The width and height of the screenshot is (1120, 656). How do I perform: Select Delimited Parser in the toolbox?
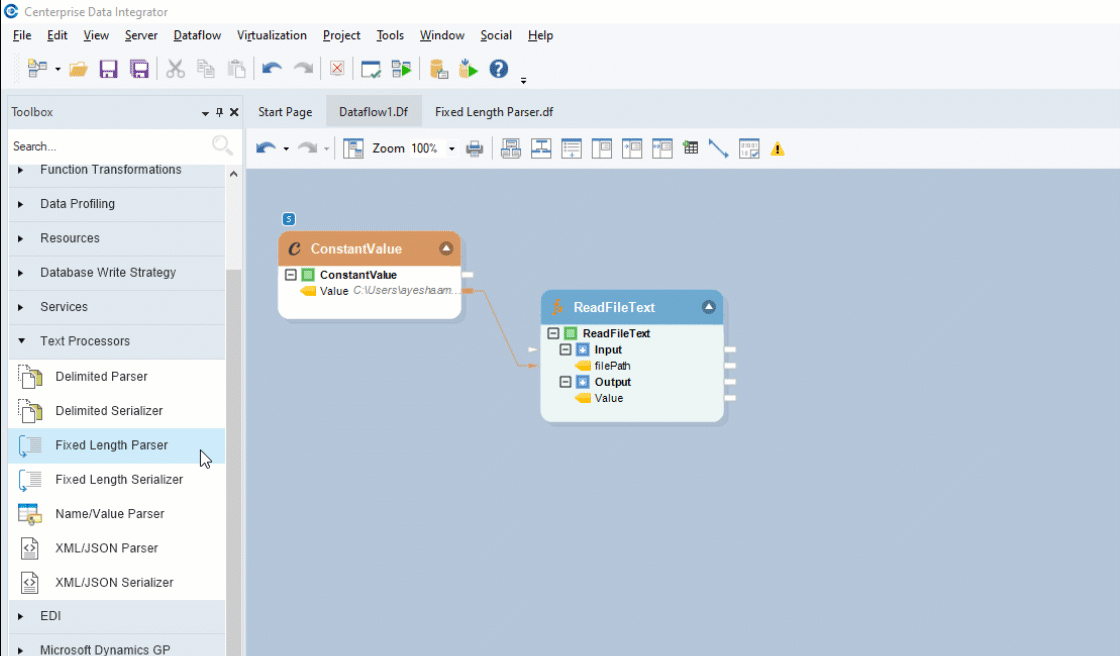(101, 377)
